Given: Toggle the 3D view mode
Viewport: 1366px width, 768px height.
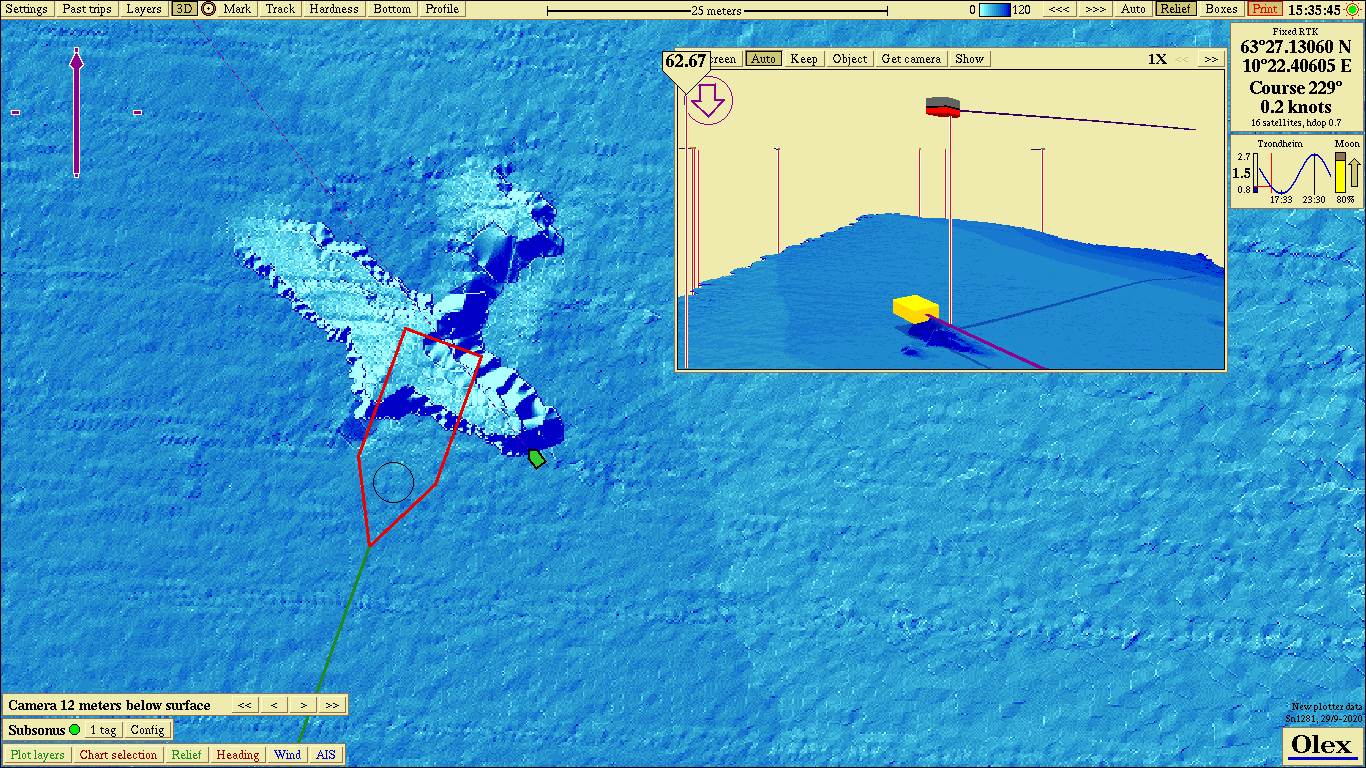Looking at the screenshot, I should point(183,9).
